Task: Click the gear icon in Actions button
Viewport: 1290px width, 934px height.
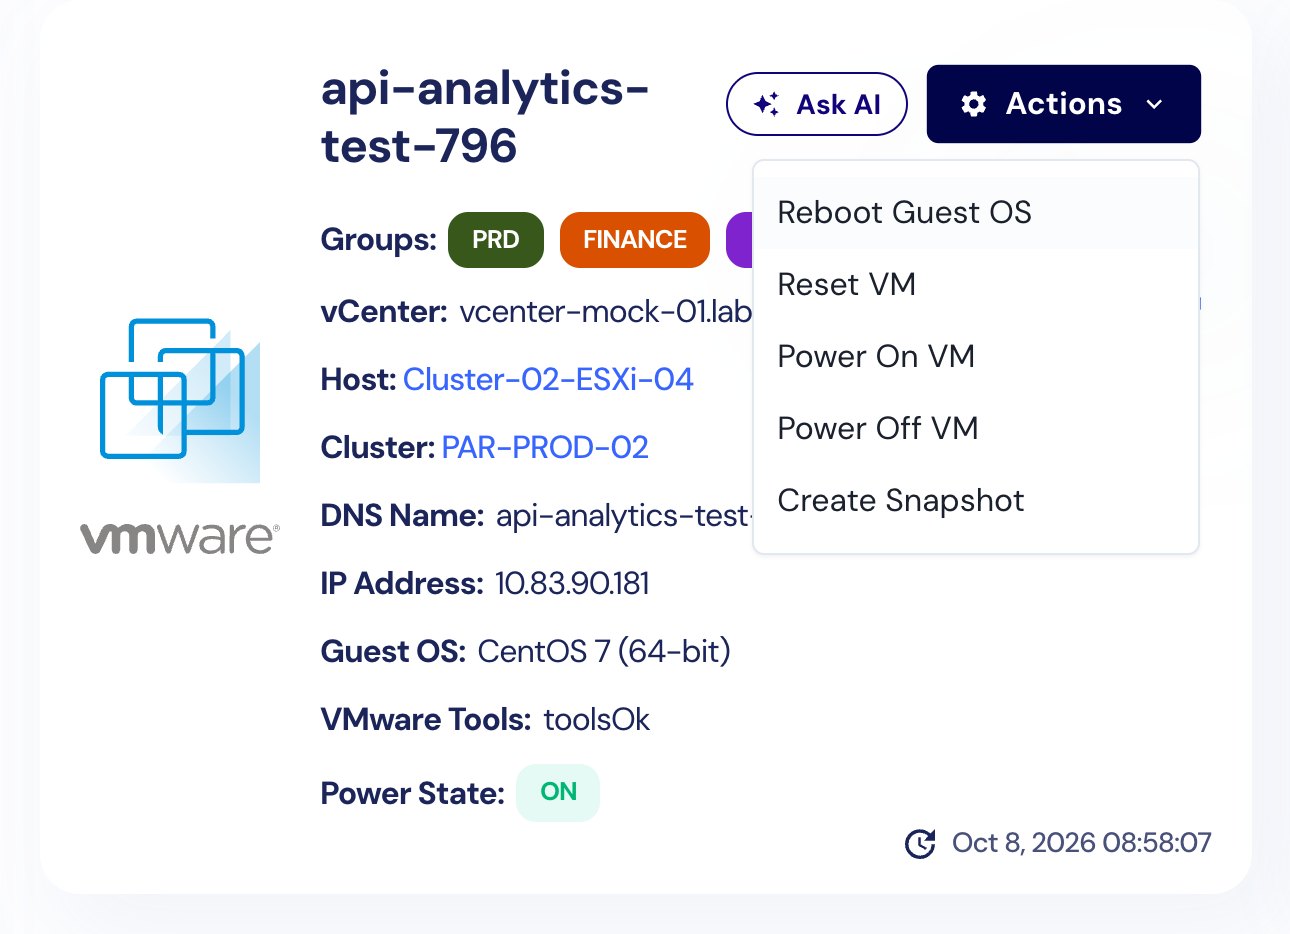Action: coord(973,104)
